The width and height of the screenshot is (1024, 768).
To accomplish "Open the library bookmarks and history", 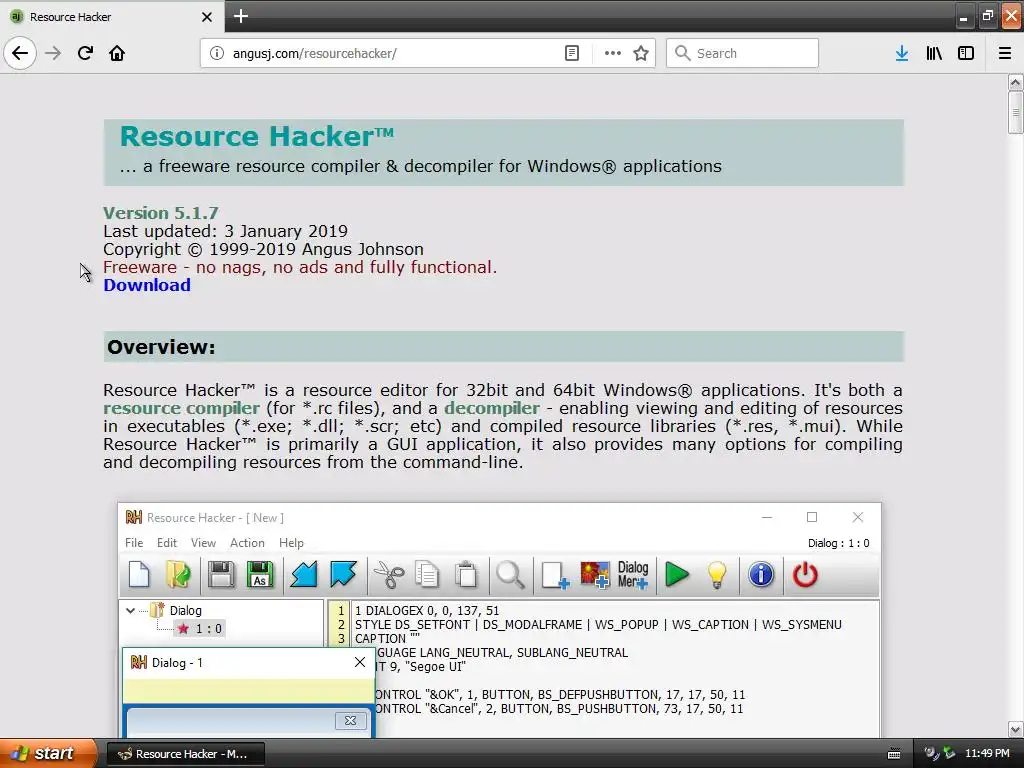I will click(934, 53).
